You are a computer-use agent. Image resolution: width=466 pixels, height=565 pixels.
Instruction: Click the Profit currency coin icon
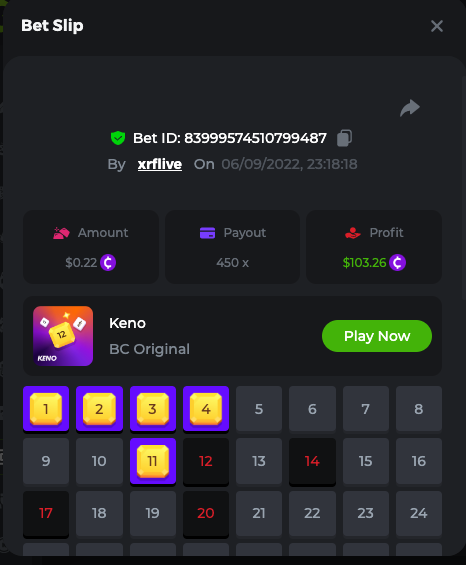click(397, 262)
